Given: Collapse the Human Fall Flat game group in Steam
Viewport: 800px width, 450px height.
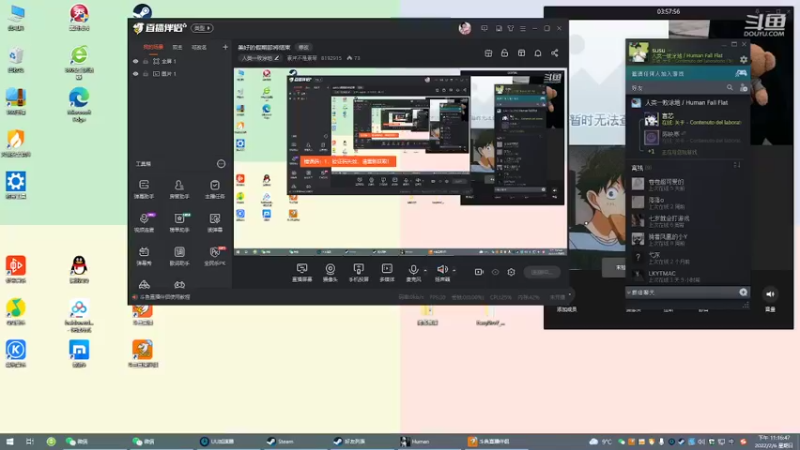Looking at the screenshot, I should click(686, 103).
